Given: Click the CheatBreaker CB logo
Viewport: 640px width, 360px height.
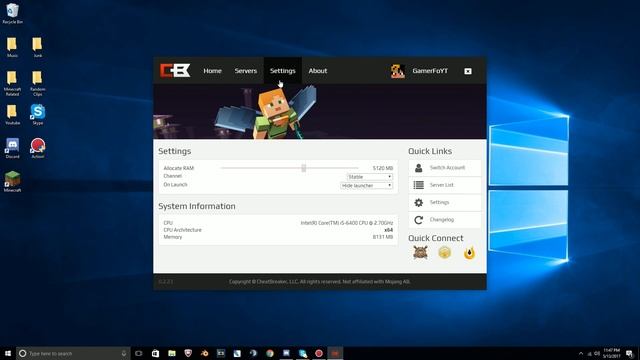Looking at the screenshot, I should click(175, 71).
